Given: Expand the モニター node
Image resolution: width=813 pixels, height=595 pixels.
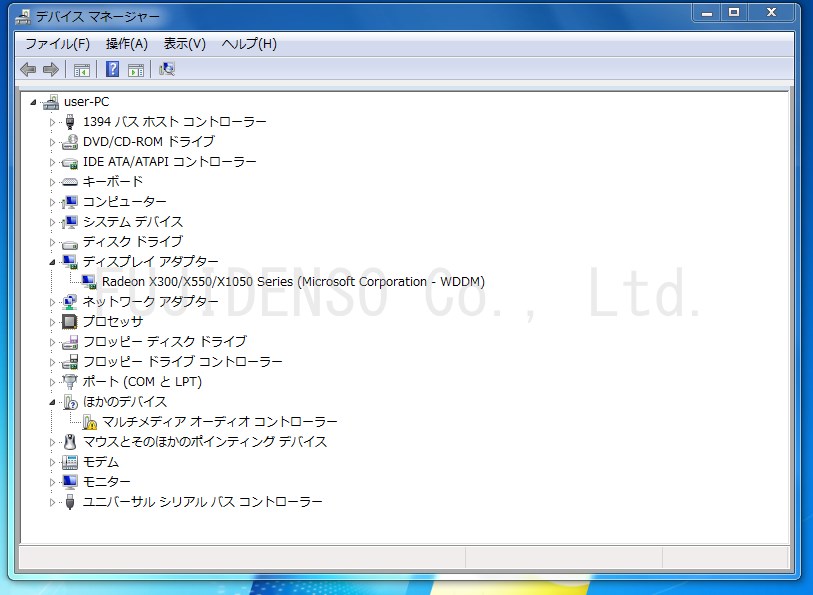Looking at the screenshot, I should click(52, 483).
